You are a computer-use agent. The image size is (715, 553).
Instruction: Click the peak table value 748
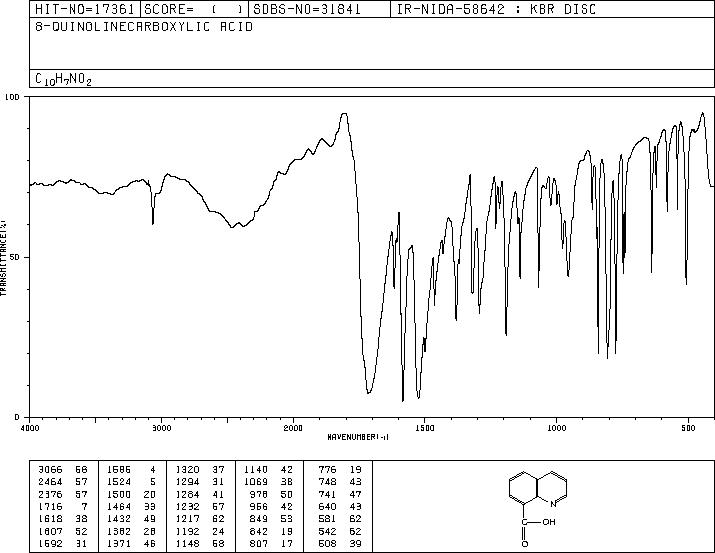[327, 481]
